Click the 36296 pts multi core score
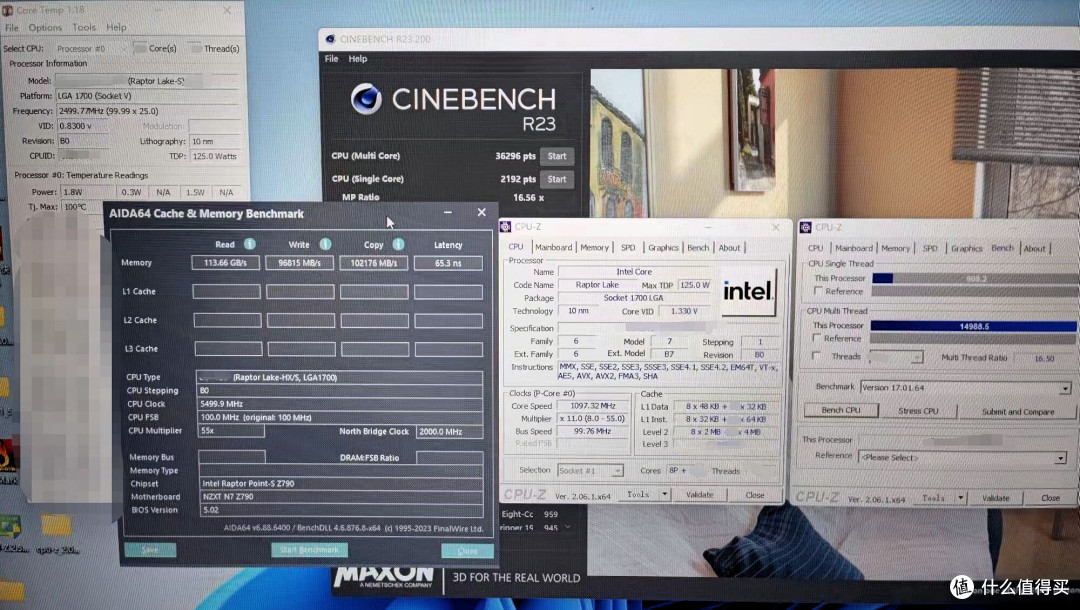 (x=515, y=156)
